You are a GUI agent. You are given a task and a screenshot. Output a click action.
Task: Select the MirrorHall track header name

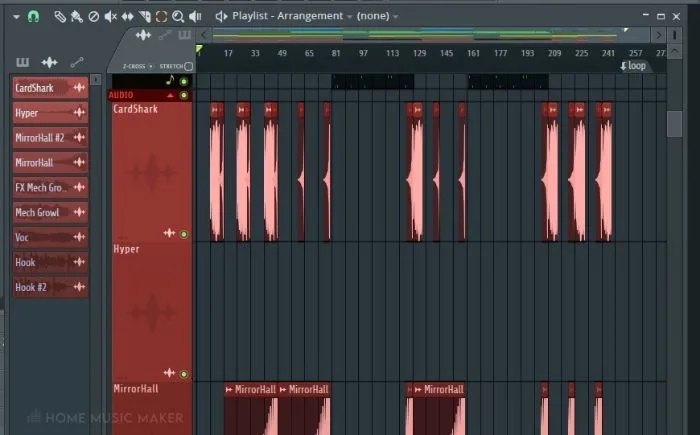[136, 389]
